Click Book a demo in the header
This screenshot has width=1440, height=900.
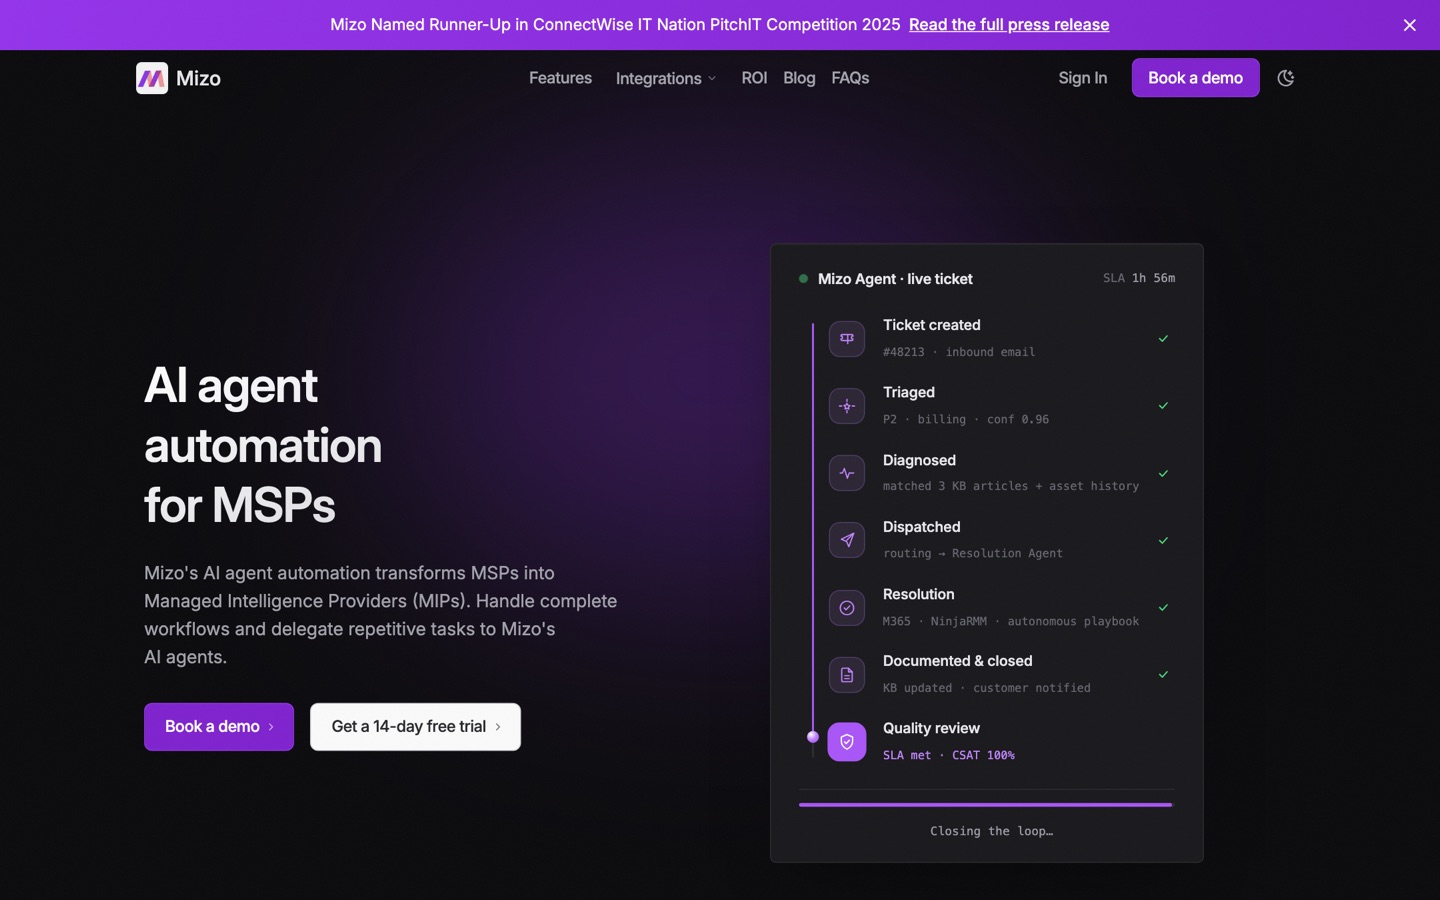1195,78
